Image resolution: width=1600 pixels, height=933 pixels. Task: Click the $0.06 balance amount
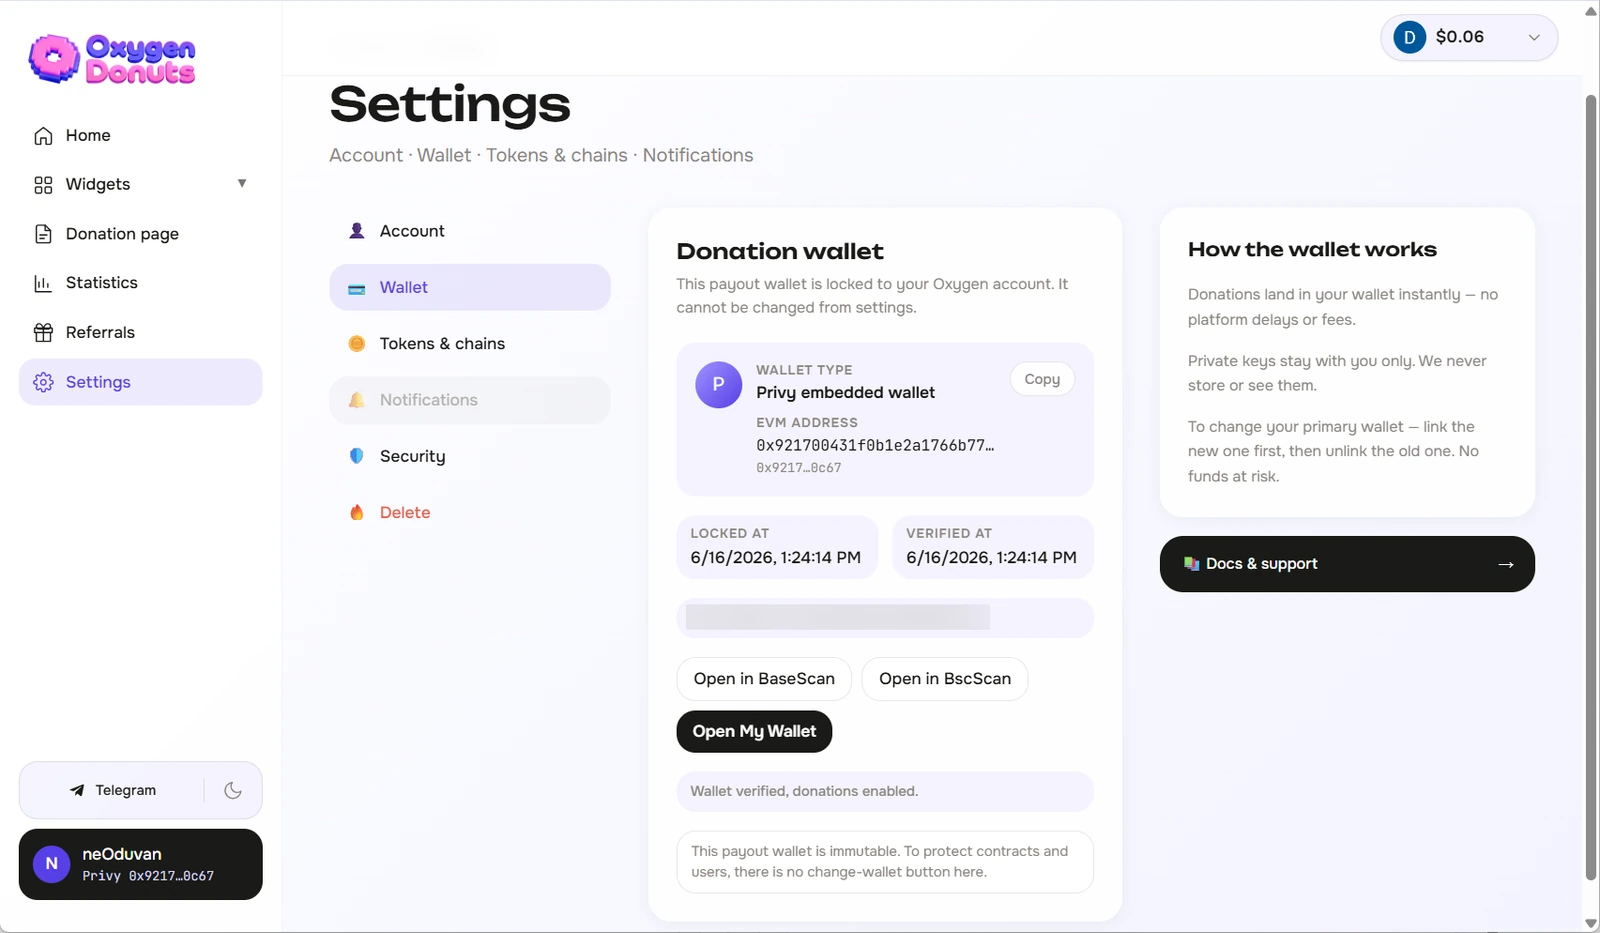click(x=1460, y=38)
